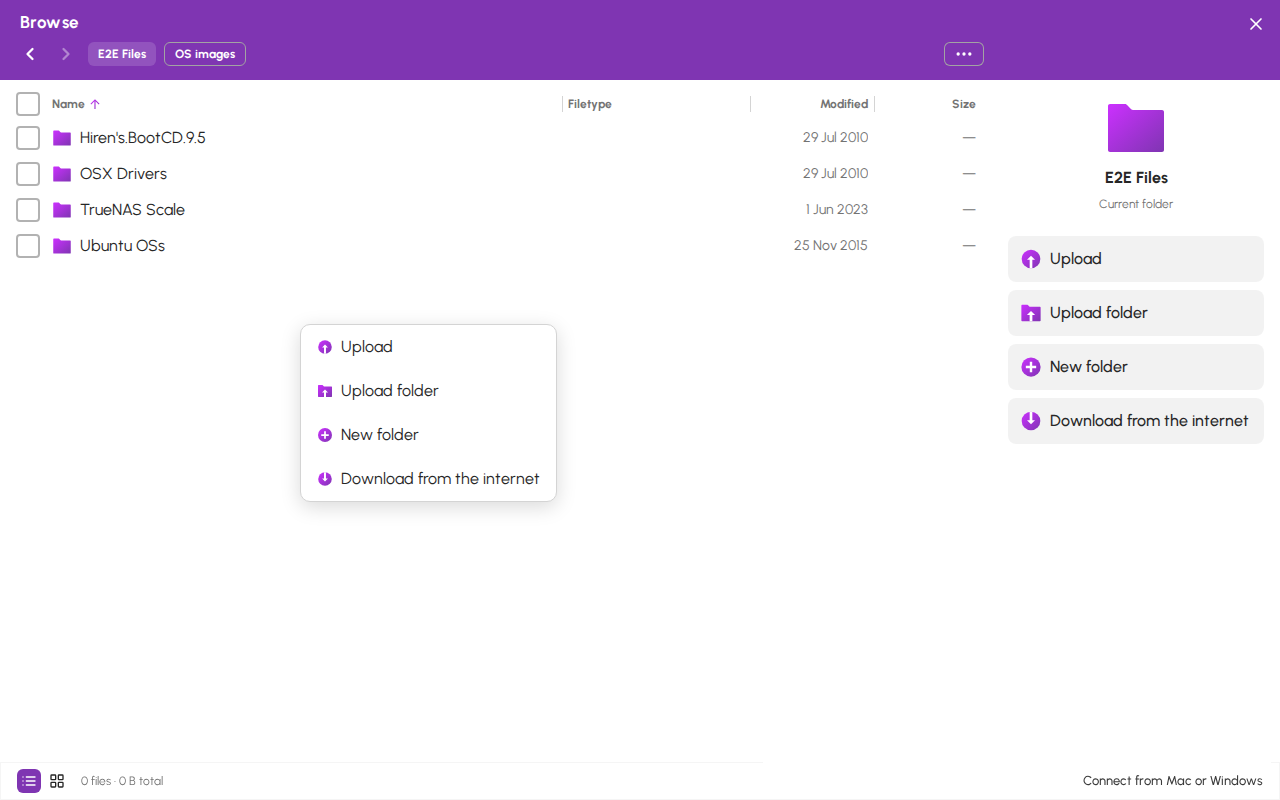Select the Ubuntu OSs folder name
1280x800 pixels.
[123, 246]
